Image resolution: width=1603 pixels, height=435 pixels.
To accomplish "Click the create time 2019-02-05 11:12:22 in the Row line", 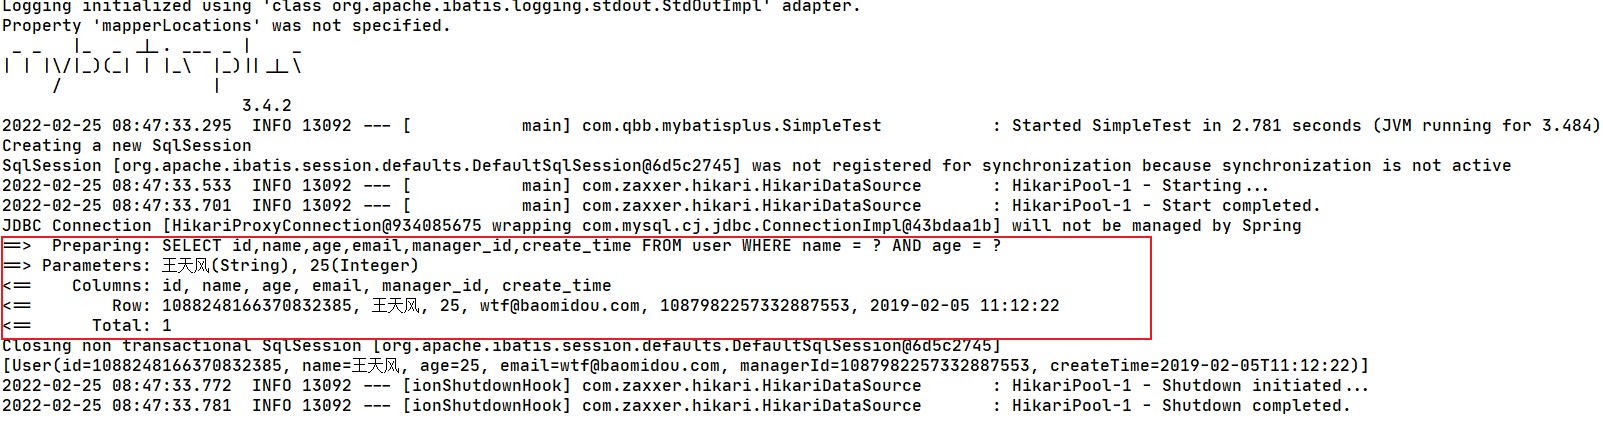I will [x=964, y=306].
